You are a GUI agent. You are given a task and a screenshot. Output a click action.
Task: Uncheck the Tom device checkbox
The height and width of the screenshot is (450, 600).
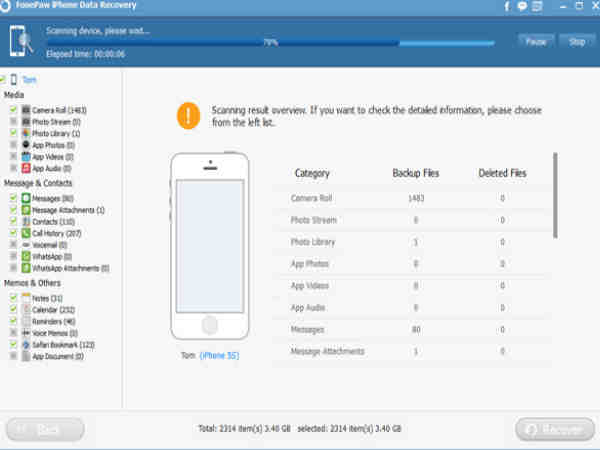click(x=2, y=80)
